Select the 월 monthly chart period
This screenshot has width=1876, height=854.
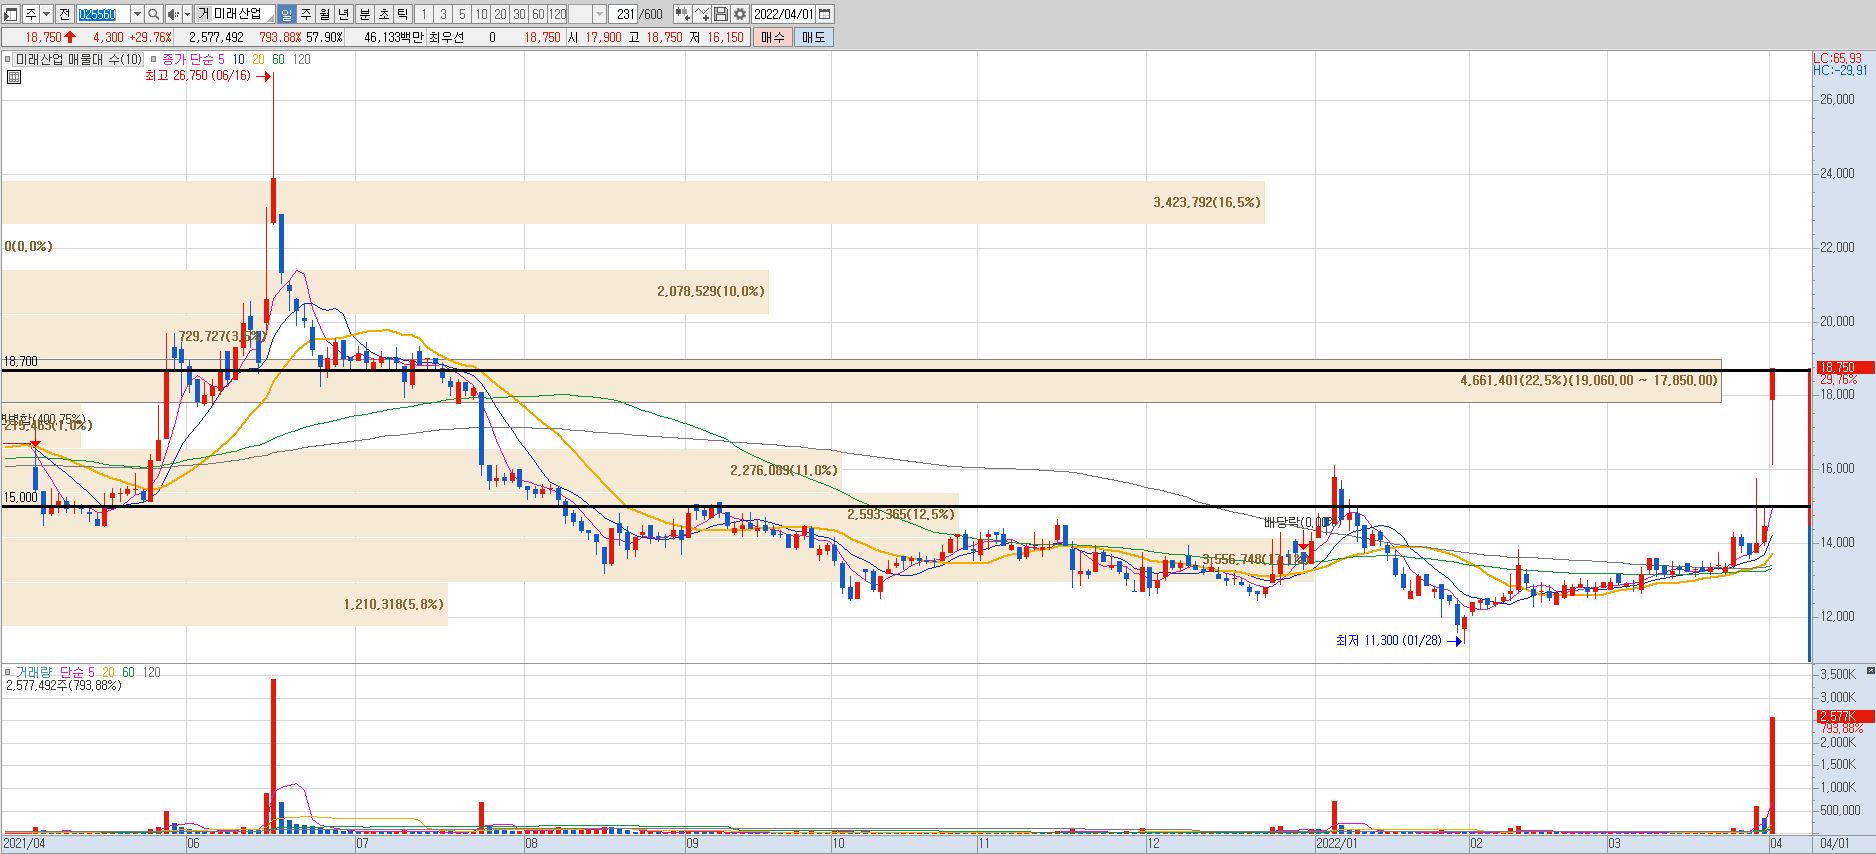325,14
